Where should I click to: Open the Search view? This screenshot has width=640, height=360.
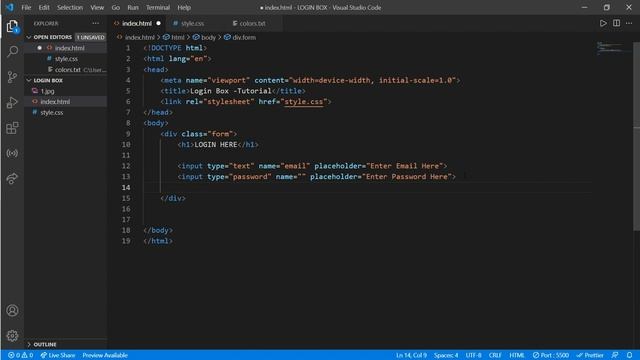pos(12,51)
